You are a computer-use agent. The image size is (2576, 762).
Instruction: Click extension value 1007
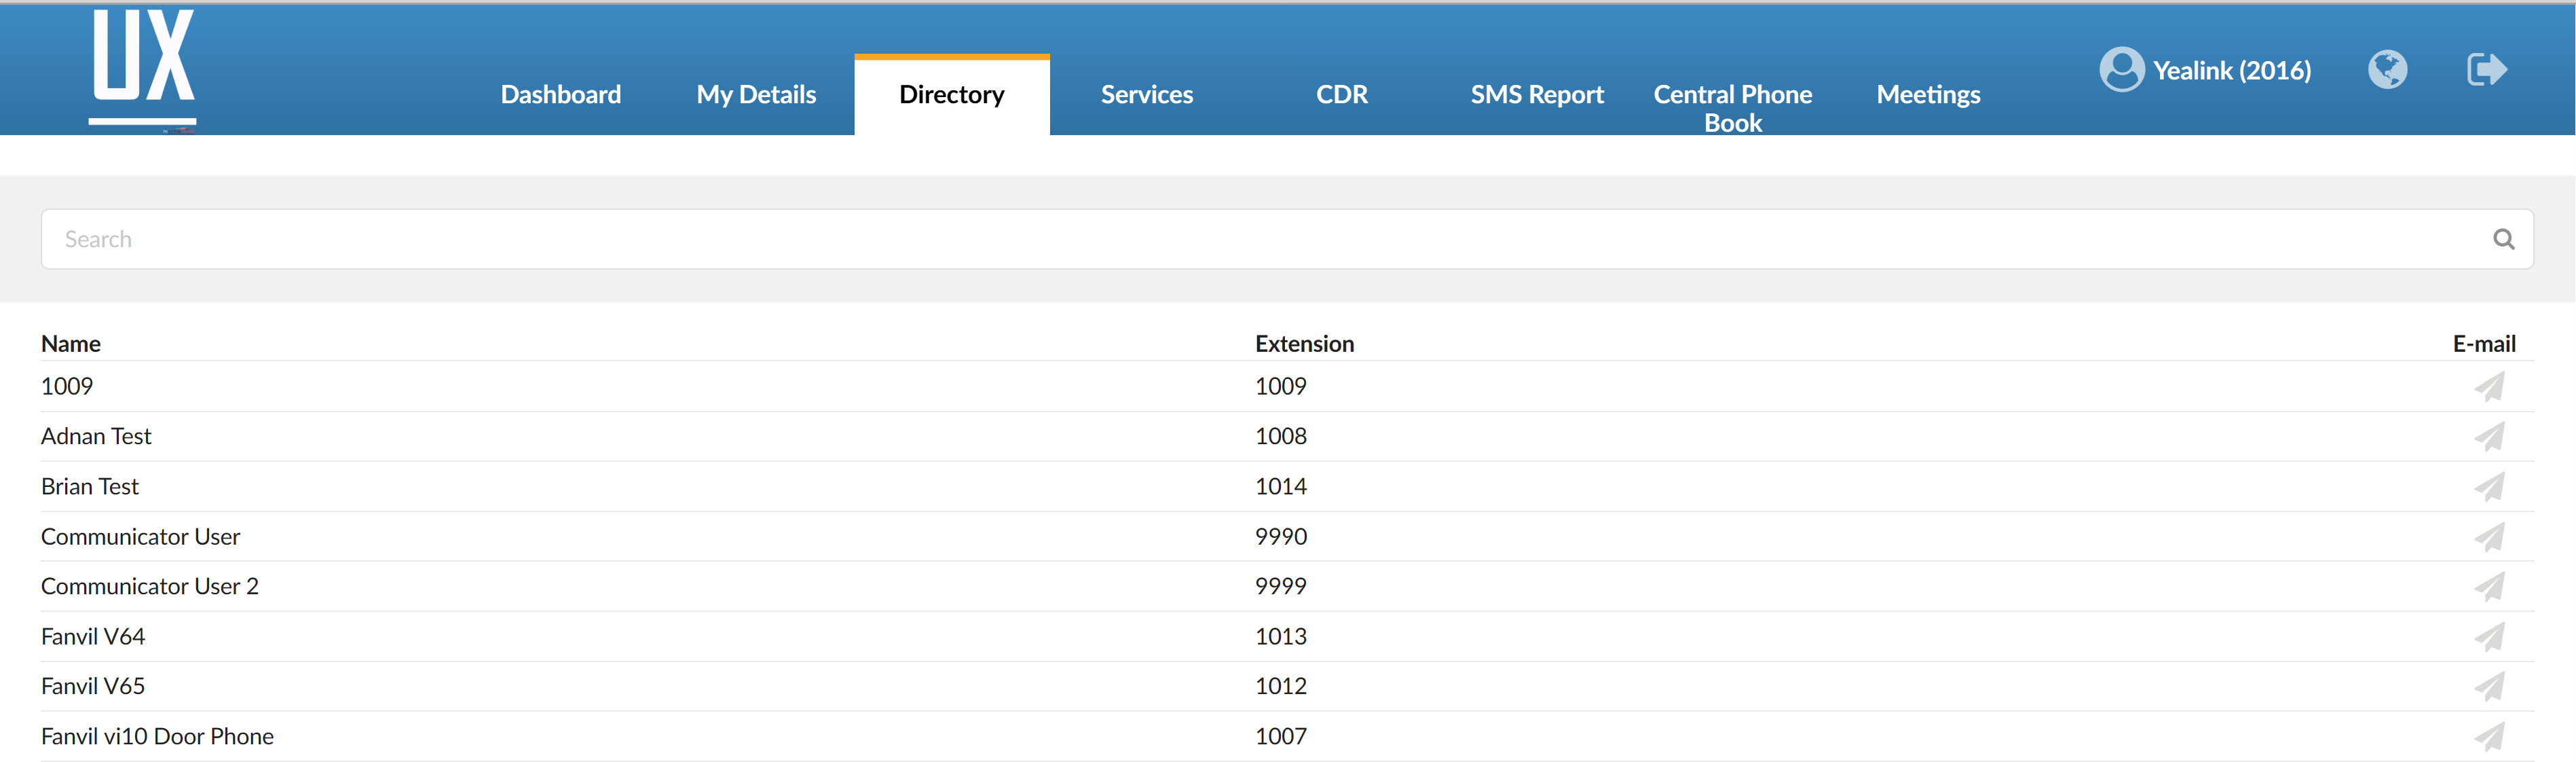1281,736
